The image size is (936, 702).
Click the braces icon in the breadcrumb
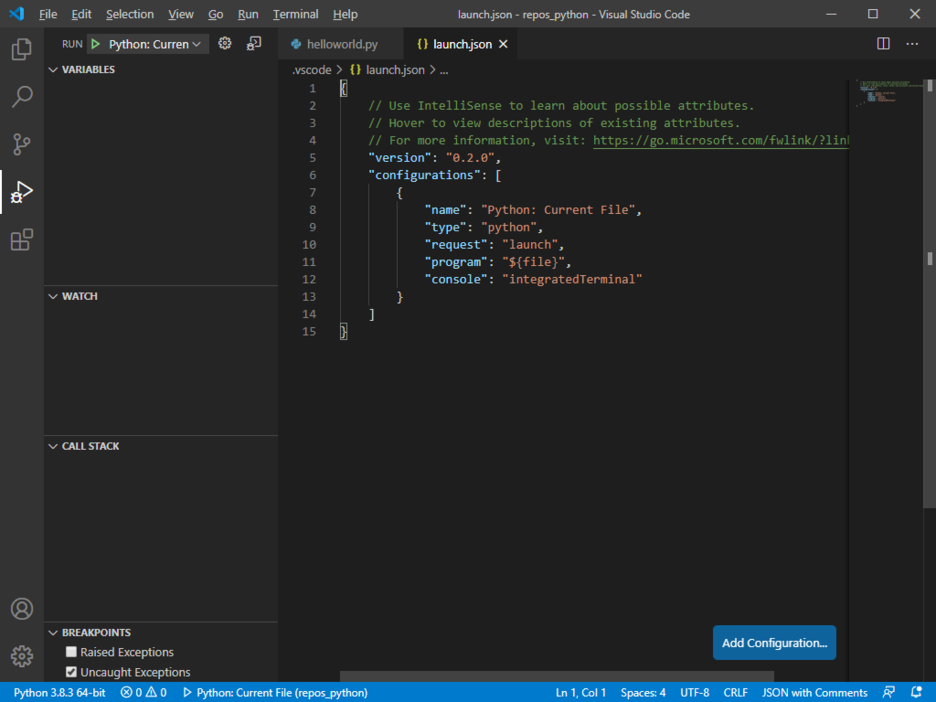355,70
